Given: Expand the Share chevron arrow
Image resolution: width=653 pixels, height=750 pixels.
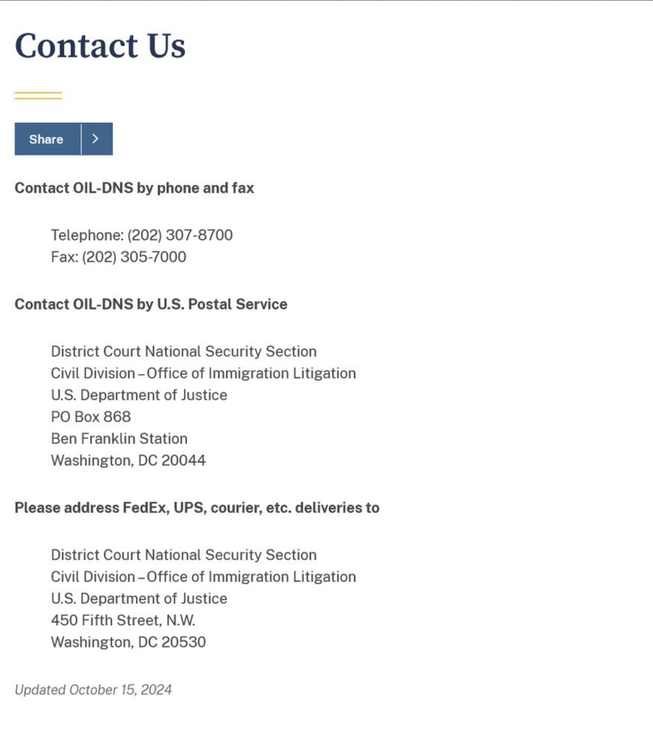Looking at the screenshot, I should 96,139.
